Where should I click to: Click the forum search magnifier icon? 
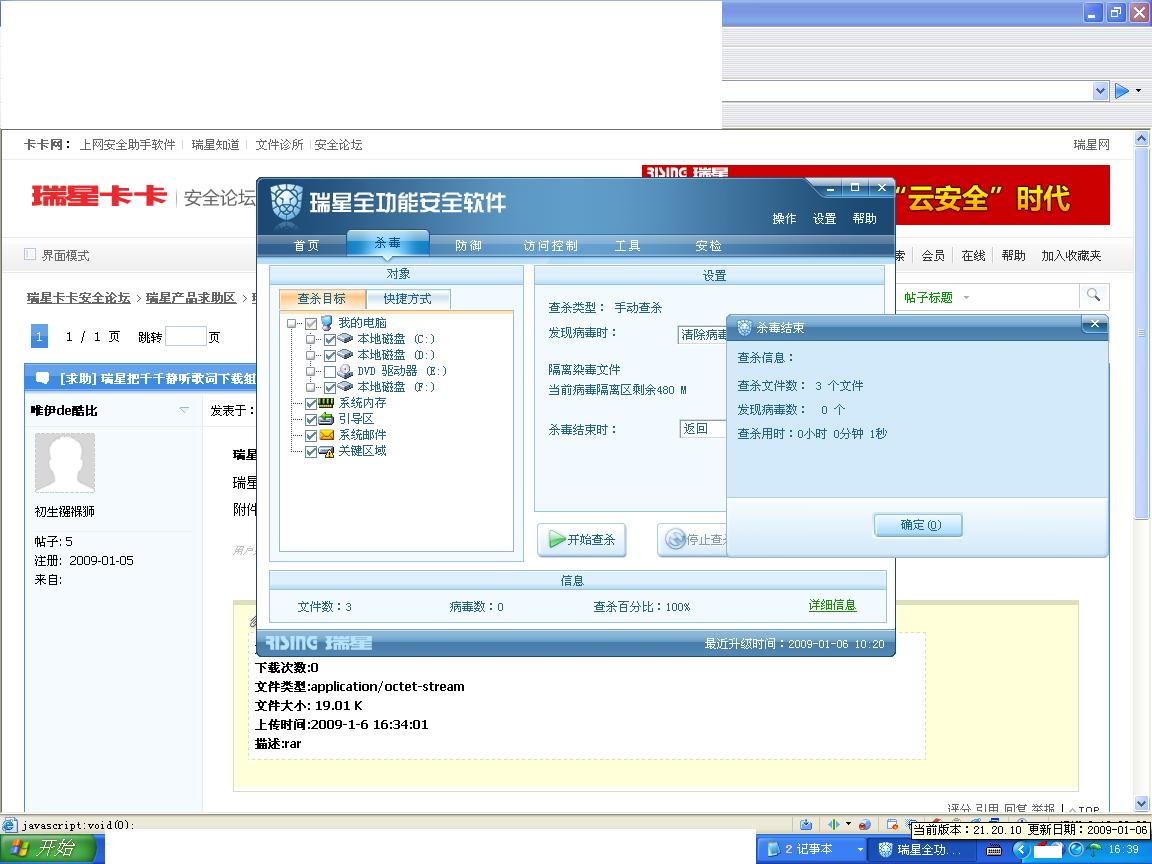click(1093, 295)
